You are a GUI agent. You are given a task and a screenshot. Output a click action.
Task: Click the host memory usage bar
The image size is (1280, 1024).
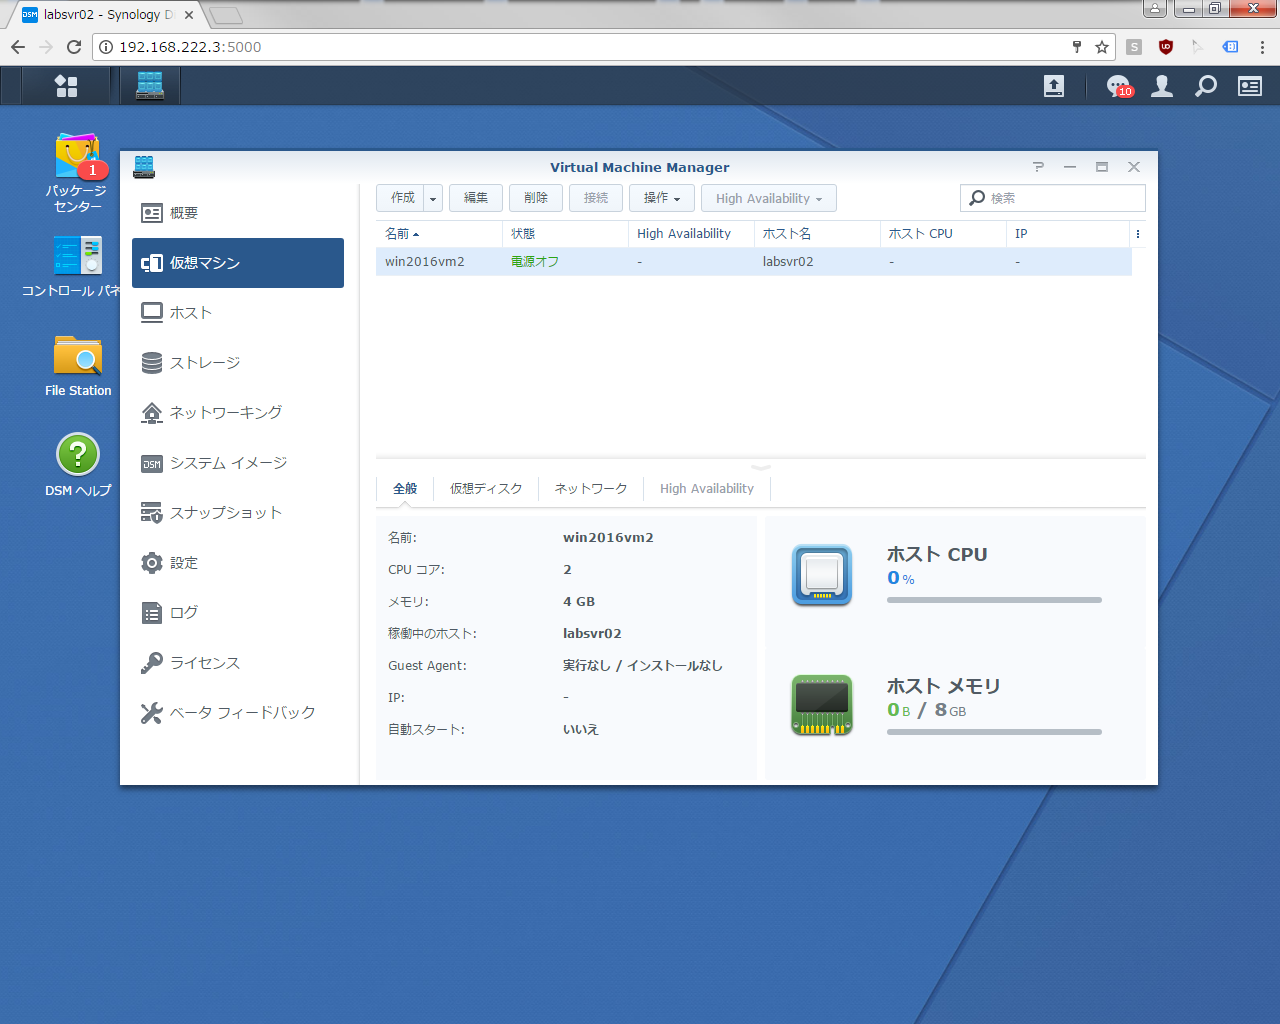[x=994, y=732]
